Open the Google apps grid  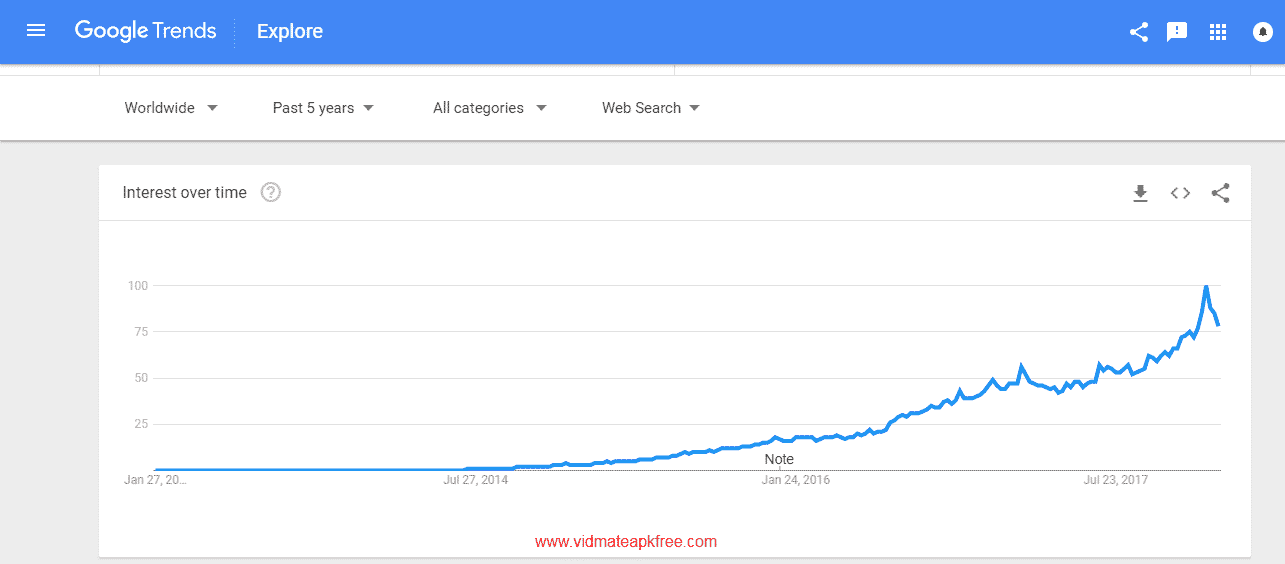[1217, 32]
